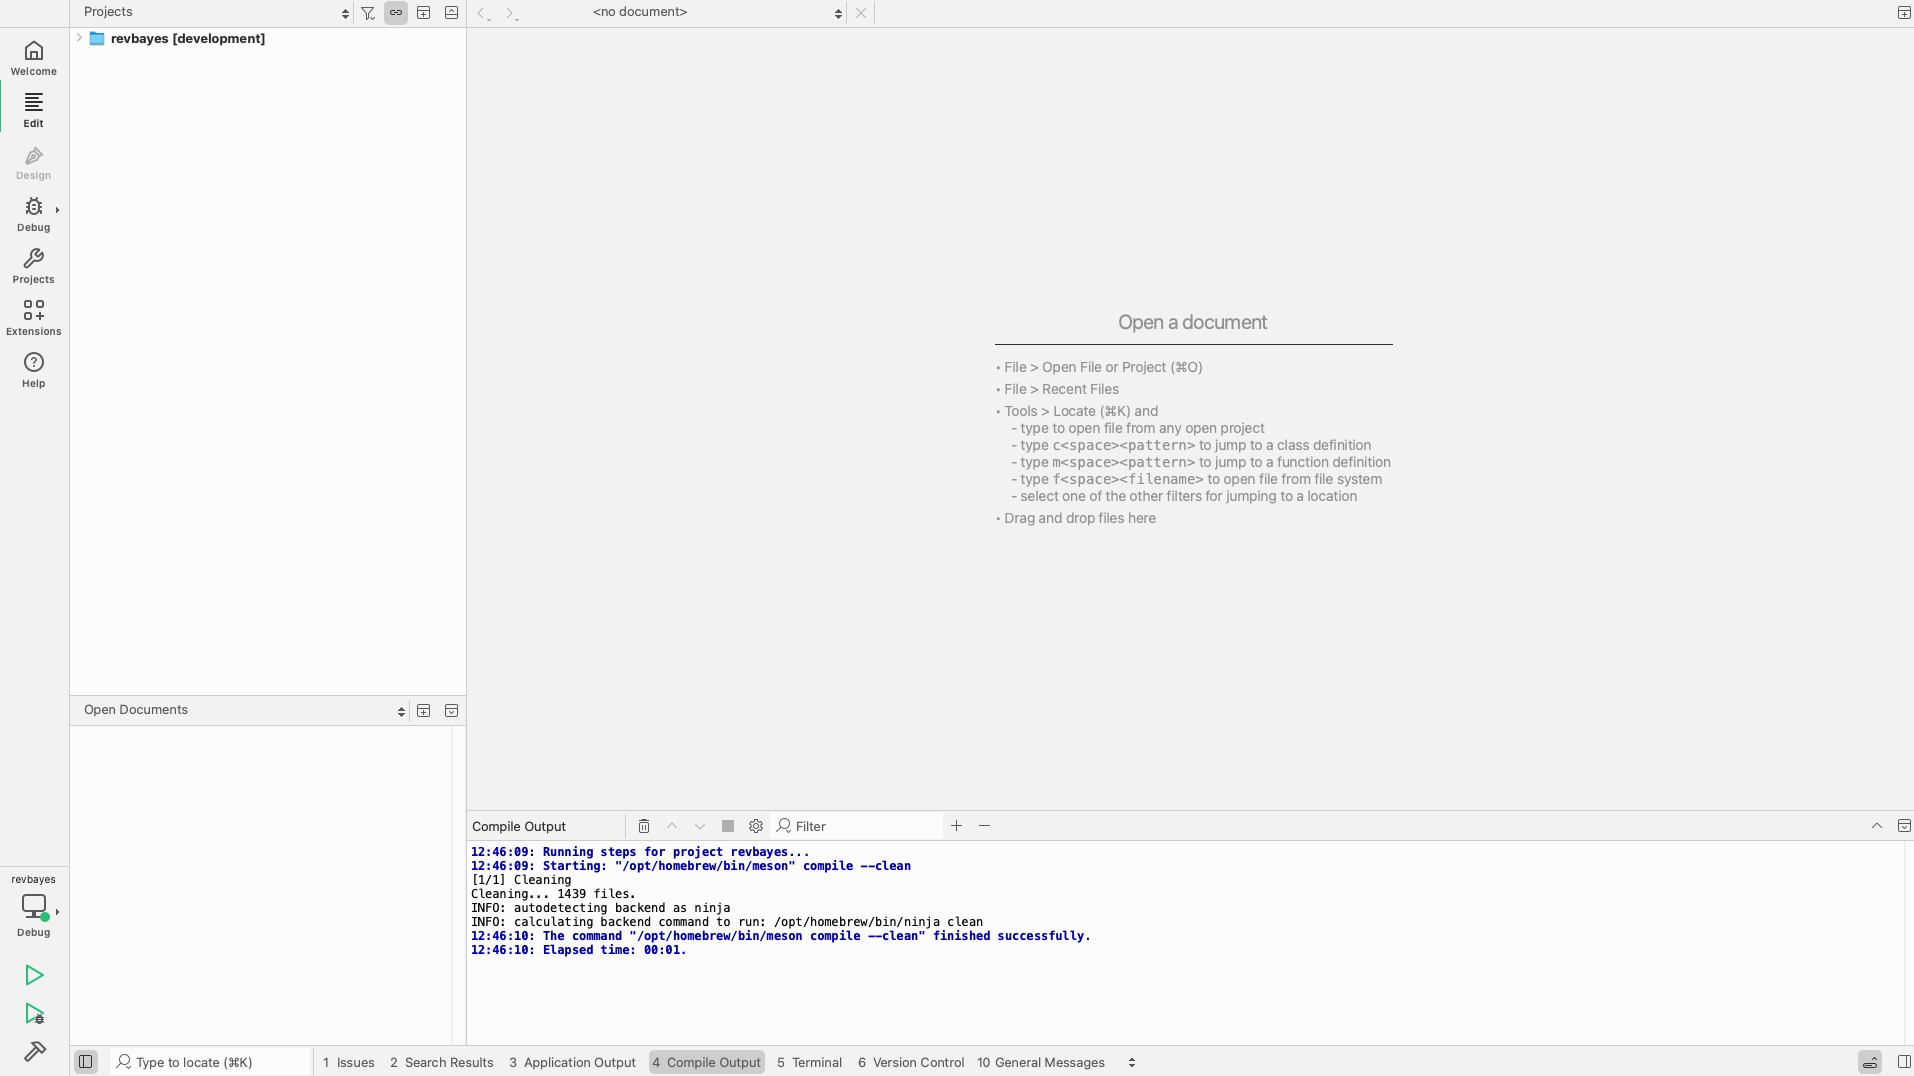Open the Terminal output pane

pyautogui.click(x=809, y=1062)
